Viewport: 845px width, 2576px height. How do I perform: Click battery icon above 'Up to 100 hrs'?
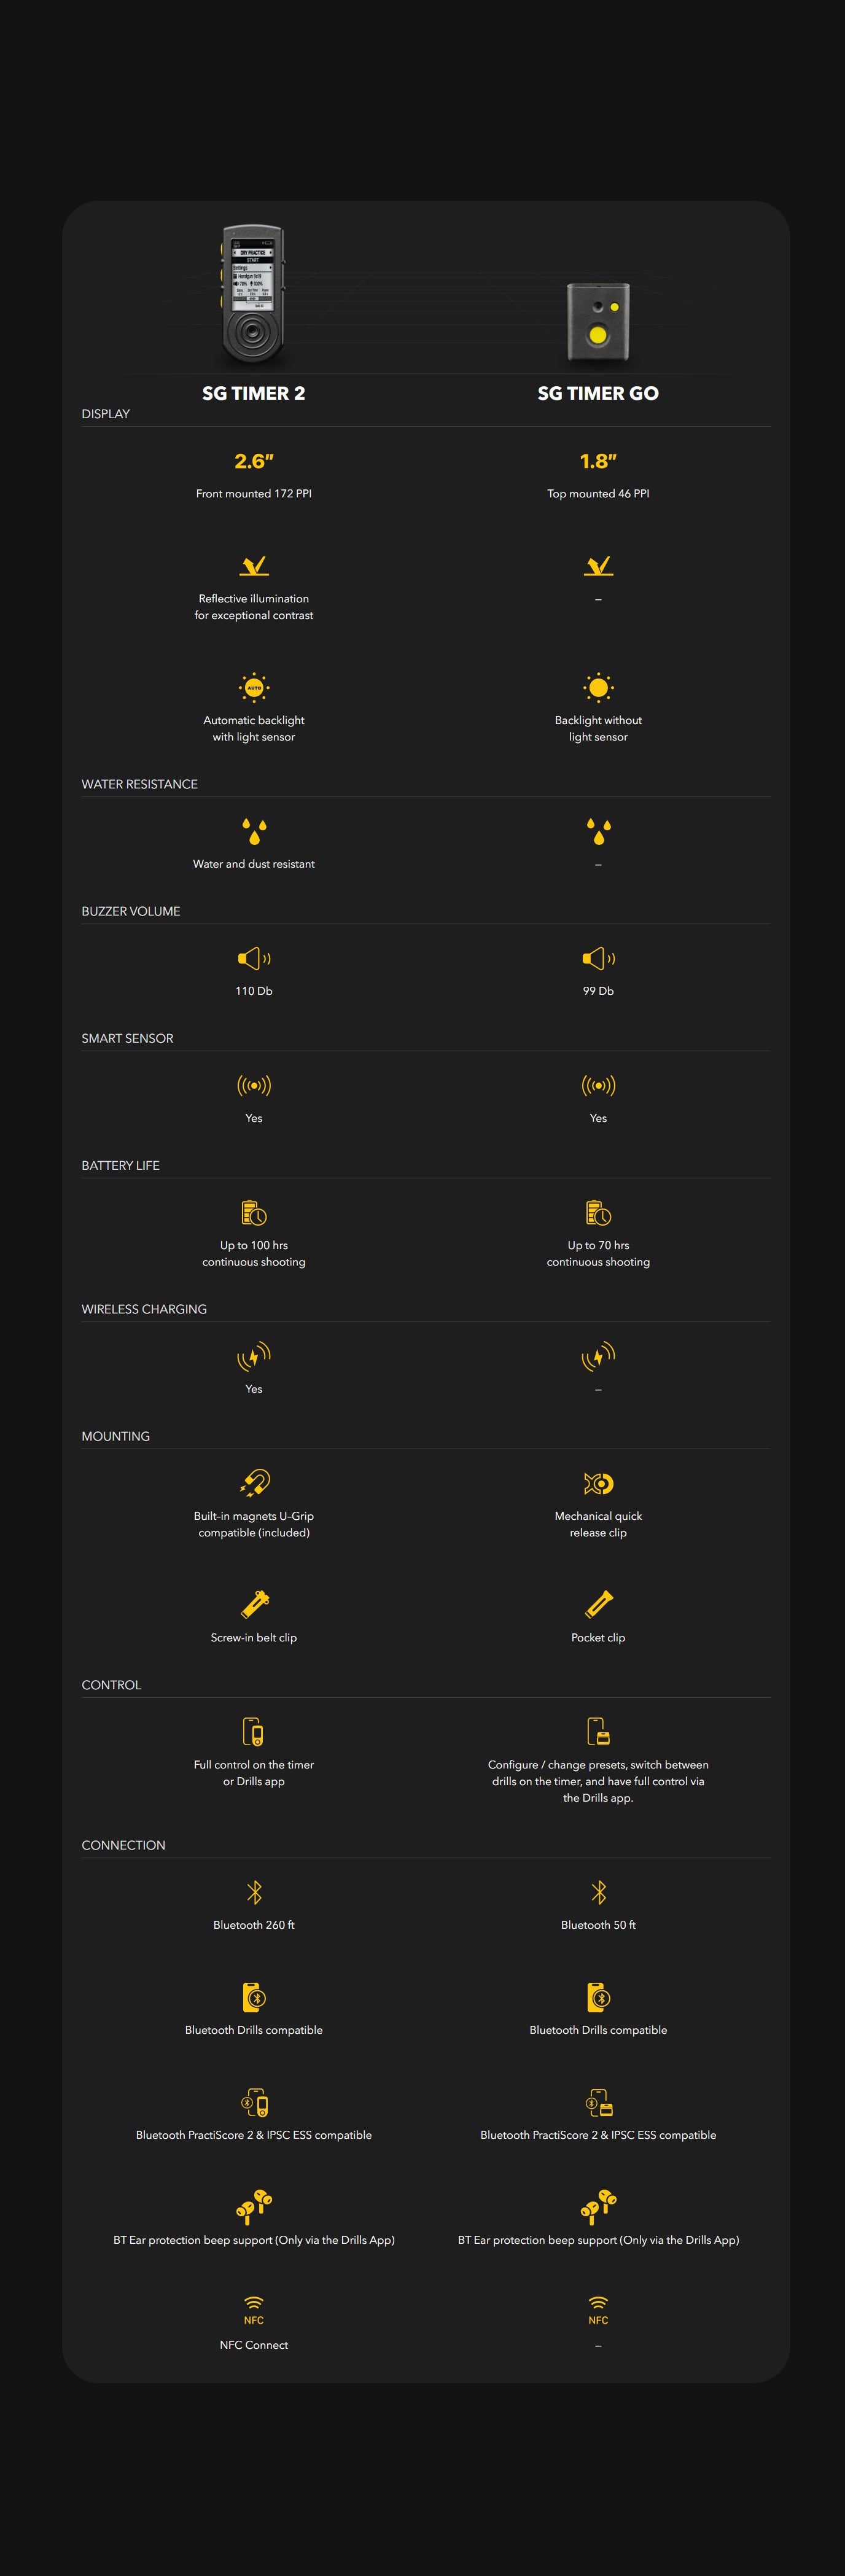coord(254,1213)
